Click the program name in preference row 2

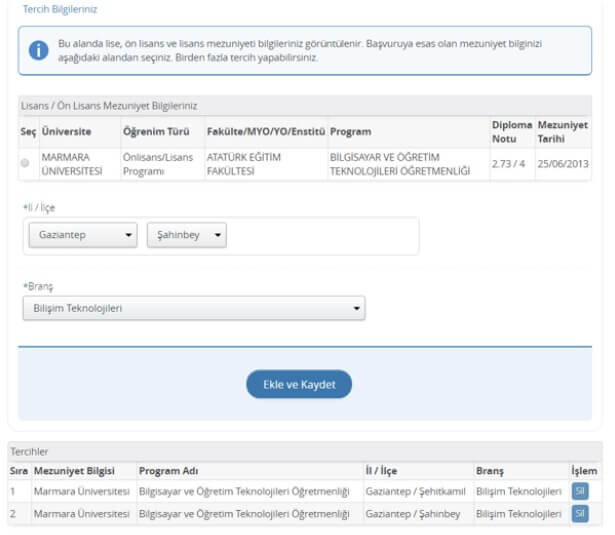[x=244, y=514]
